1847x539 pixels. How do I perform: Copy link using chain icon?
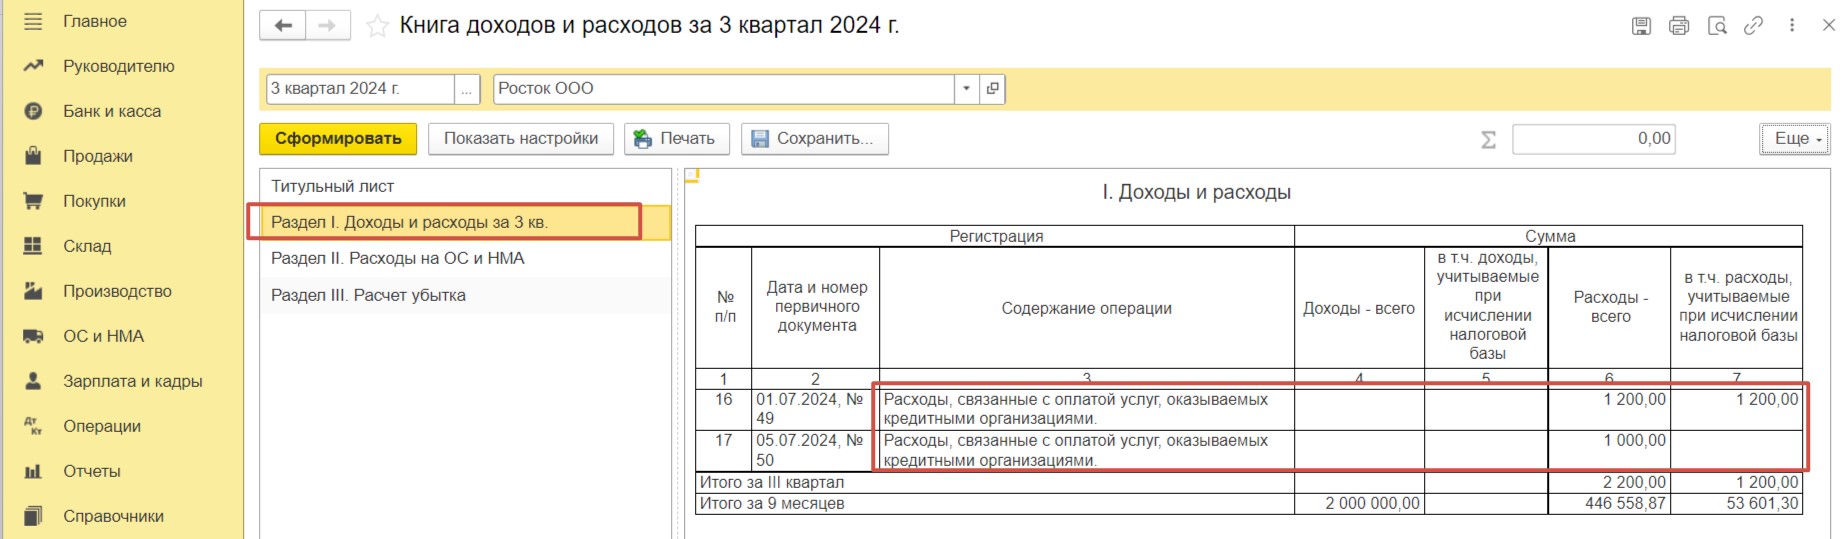tap(1753, 26)
